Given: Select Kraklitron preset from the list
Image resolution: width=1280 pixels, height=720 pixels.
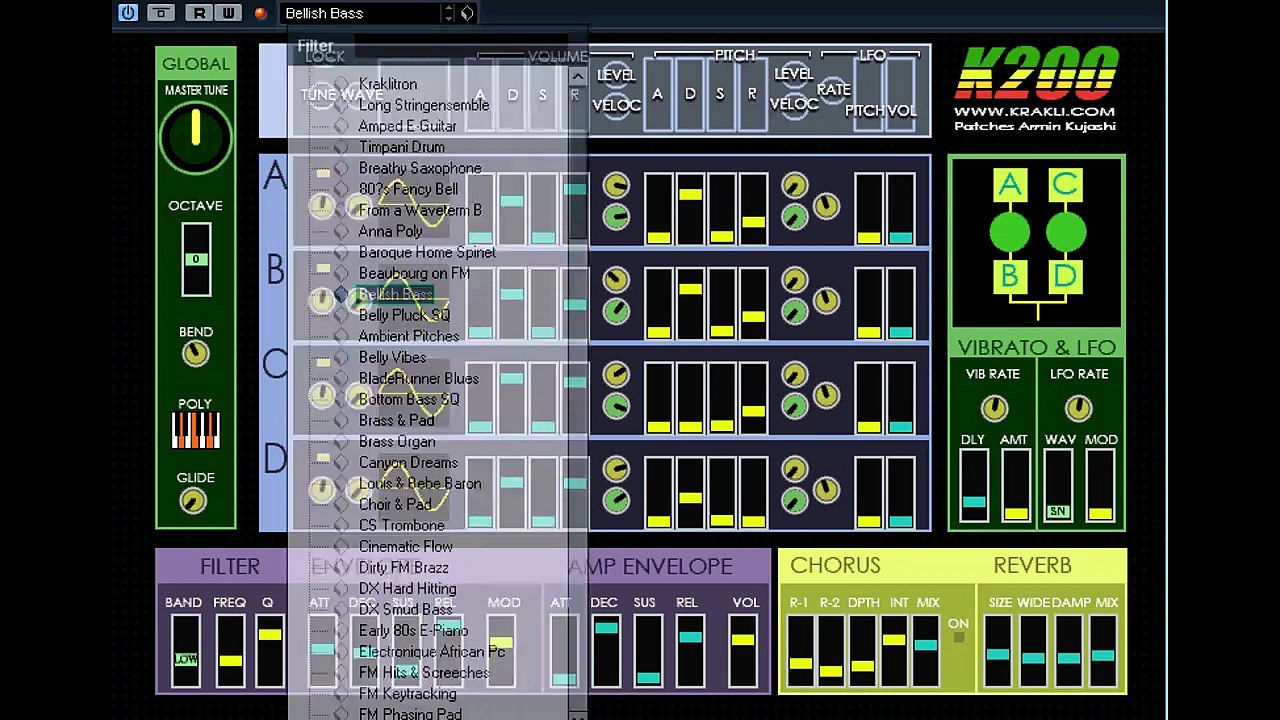Looking at the screenshot, I should coord(388,84).
